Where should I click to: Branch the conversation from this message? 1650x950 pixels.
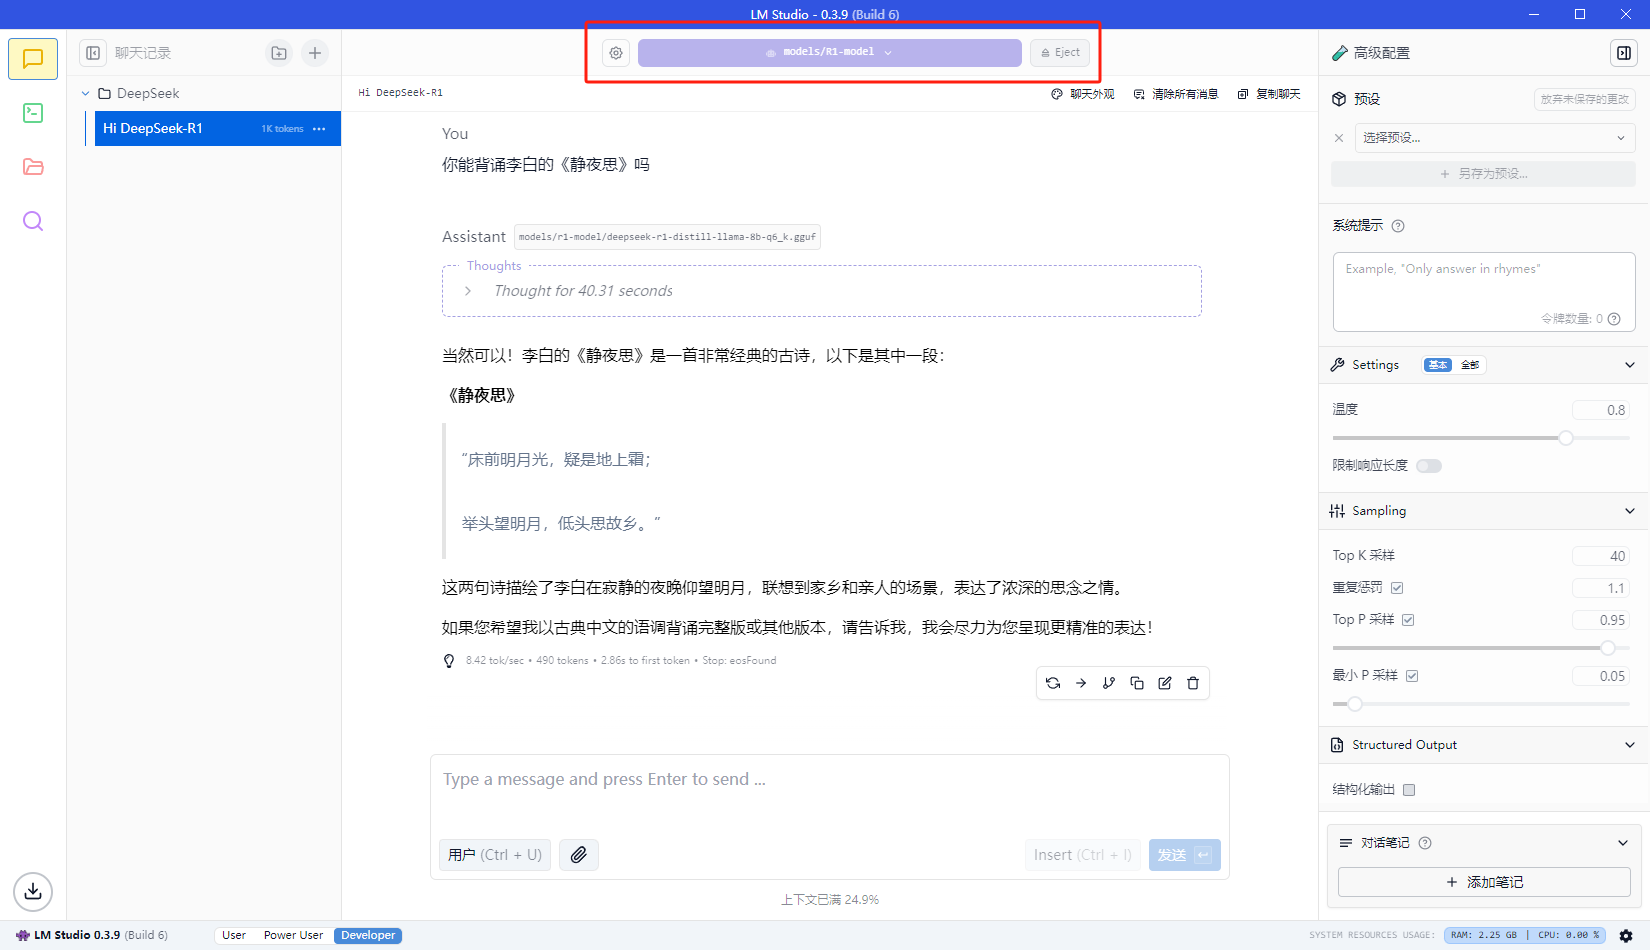coord(1109,683)
